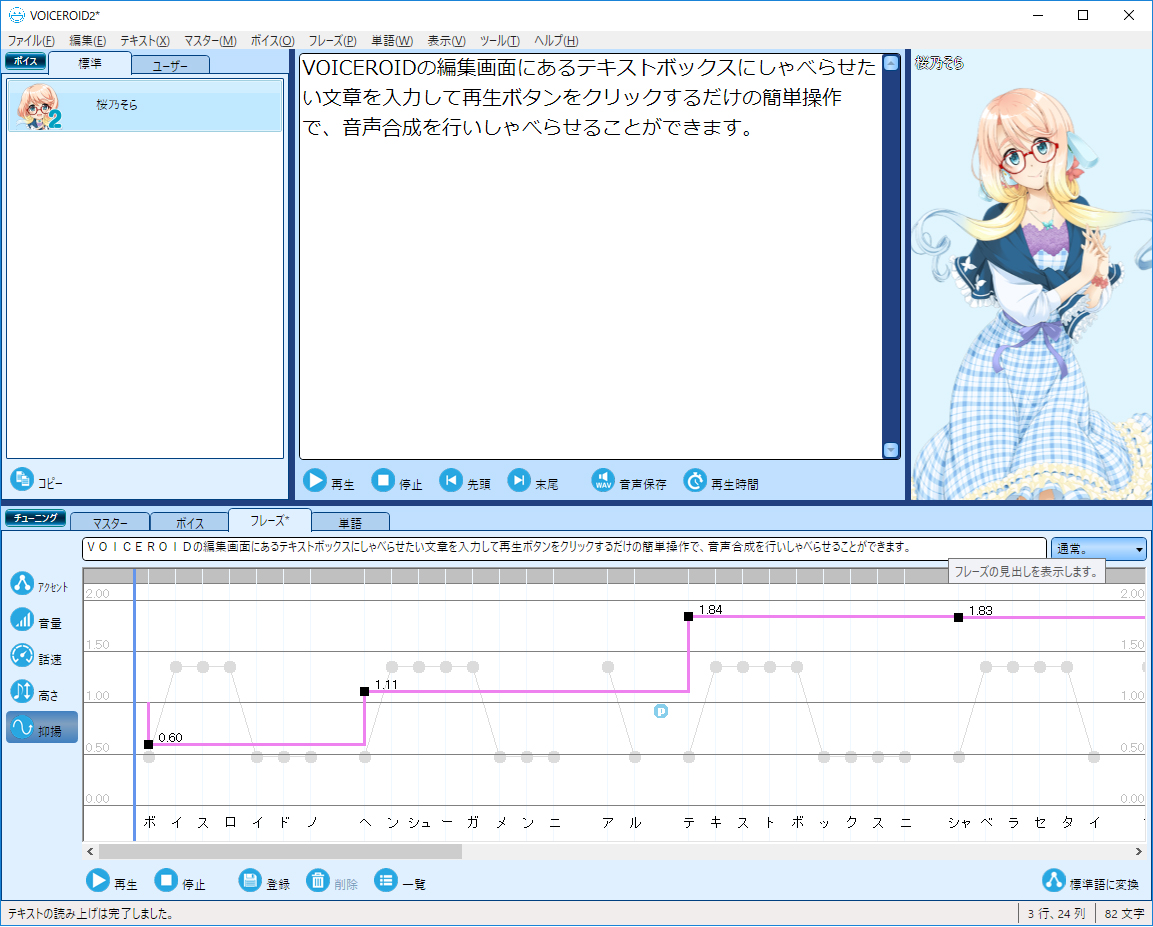The height and width of the screenshot is (927, 1153).
Task: Click the graph scroll right arrow
Action: 1139,851
